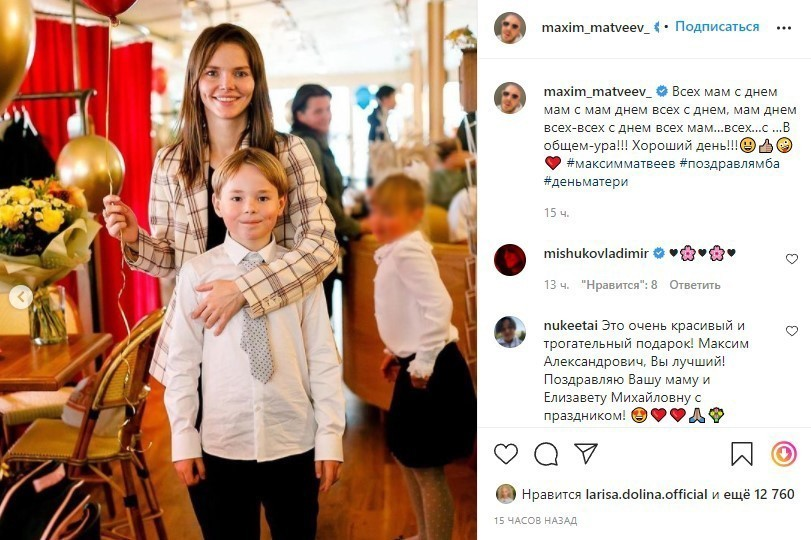Open larisa.dolina.official profile link
Image resolution: width=811 pixels, height=540 pixels.
coord(646,494)
